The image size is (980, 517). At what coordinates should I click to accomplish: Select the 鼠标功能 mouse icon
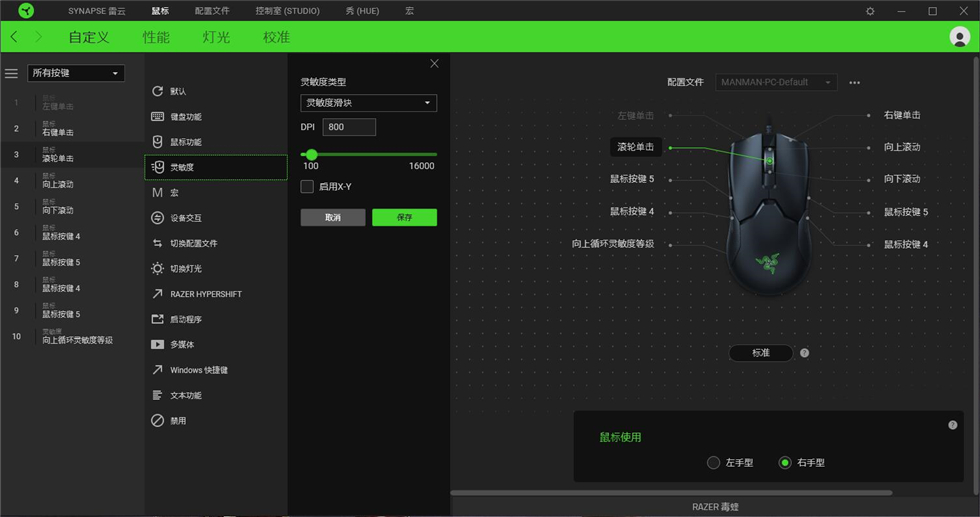tap(158, 142)
